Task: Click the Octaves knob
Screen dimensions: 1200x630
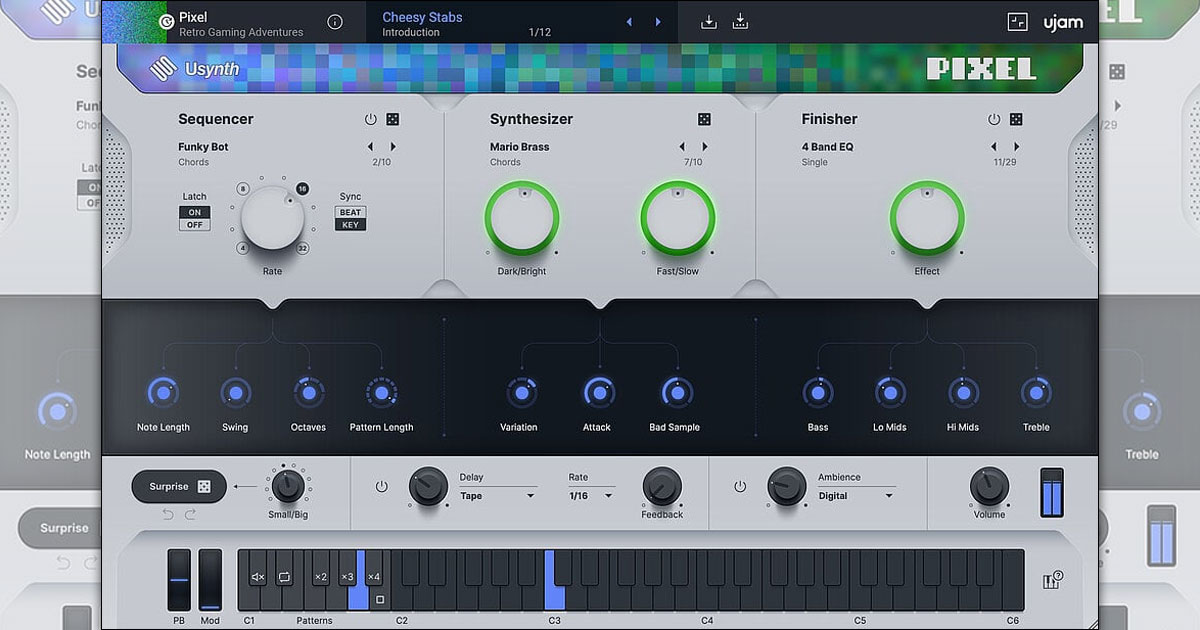Action: (x=308, y=393)
